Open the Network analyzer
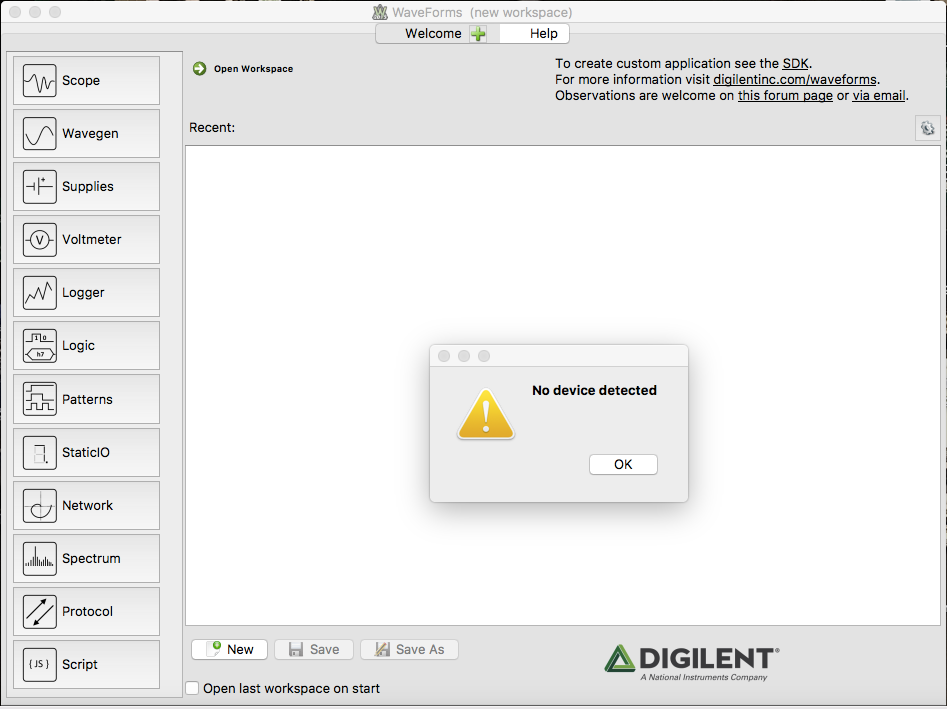 (86, 505)
